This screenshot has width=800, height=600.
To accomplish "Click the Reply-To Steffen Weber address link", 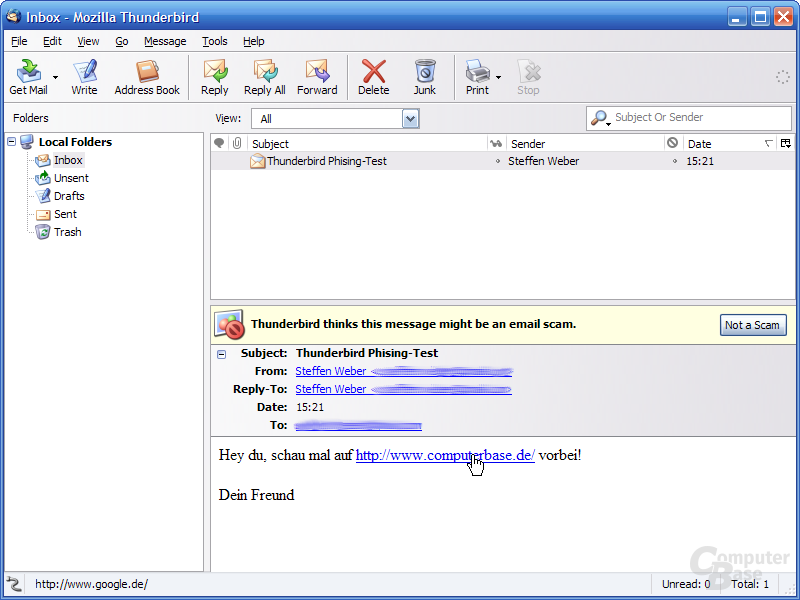I will click(403, 389).
